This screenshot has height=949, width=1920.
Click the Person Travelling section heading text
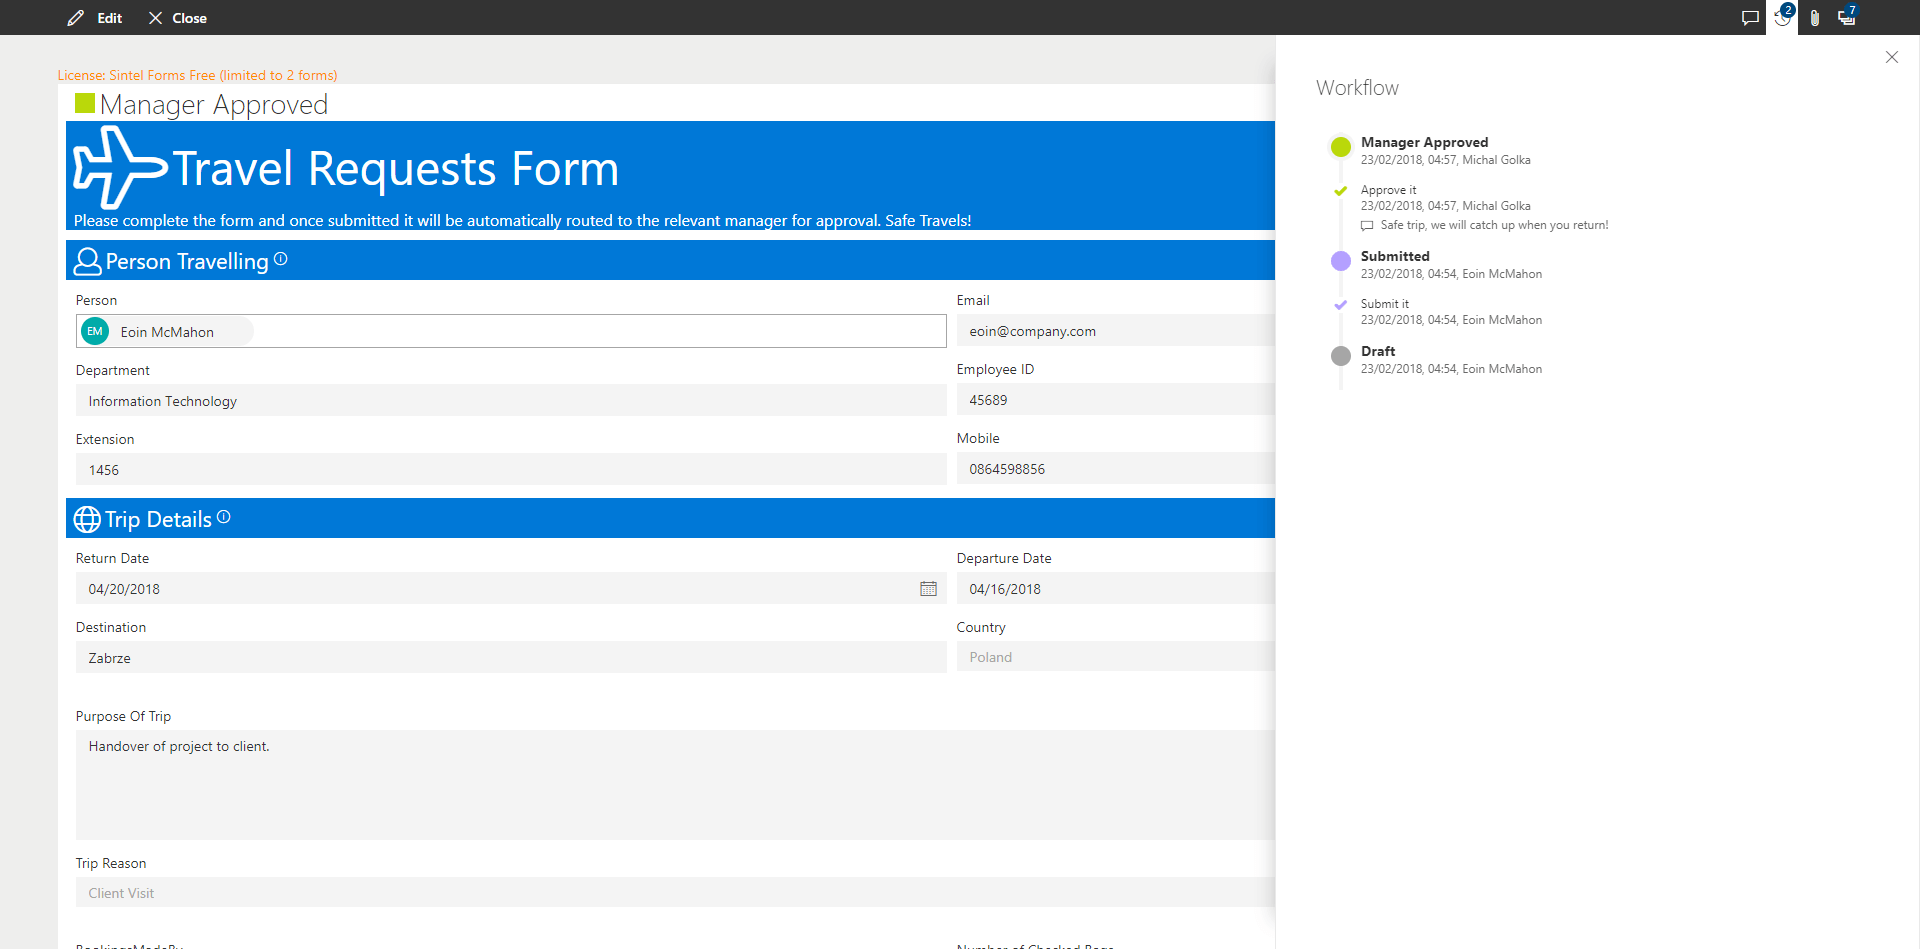pyautogui.click(x=187, y=261)
